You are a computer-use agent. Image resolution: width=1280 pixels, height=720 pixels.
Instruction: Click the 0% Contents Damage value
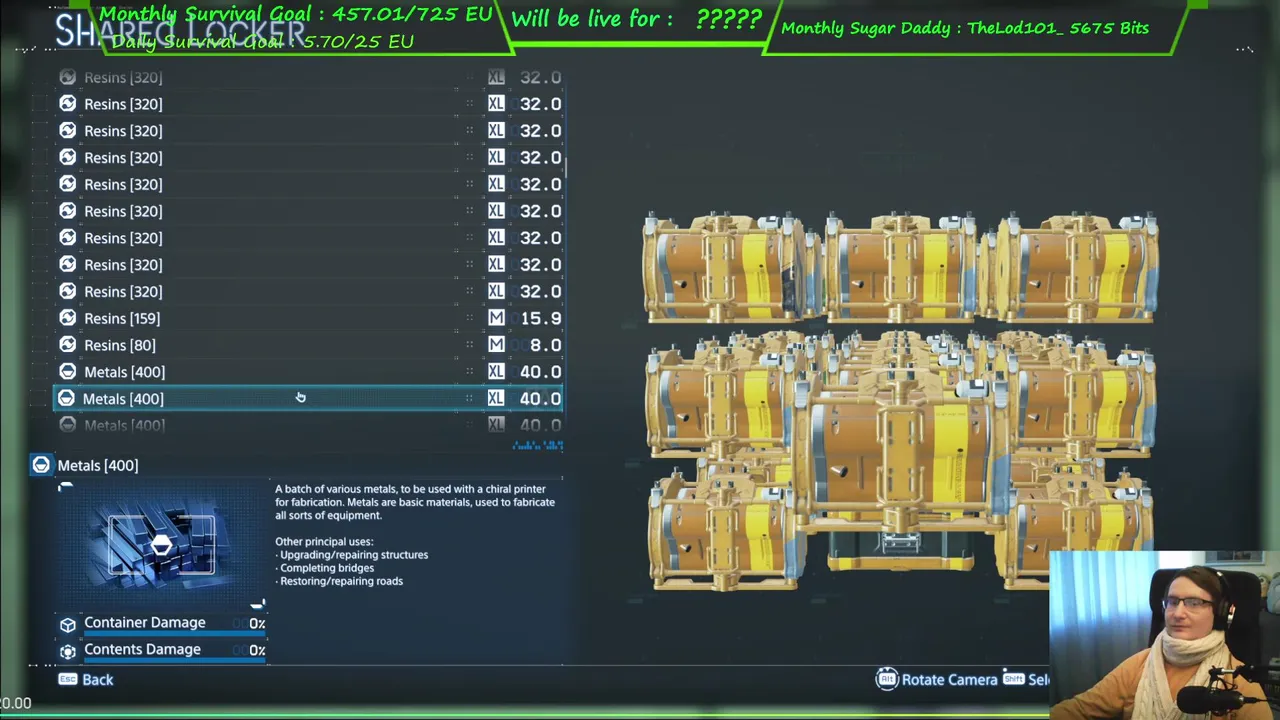point(257,650)
